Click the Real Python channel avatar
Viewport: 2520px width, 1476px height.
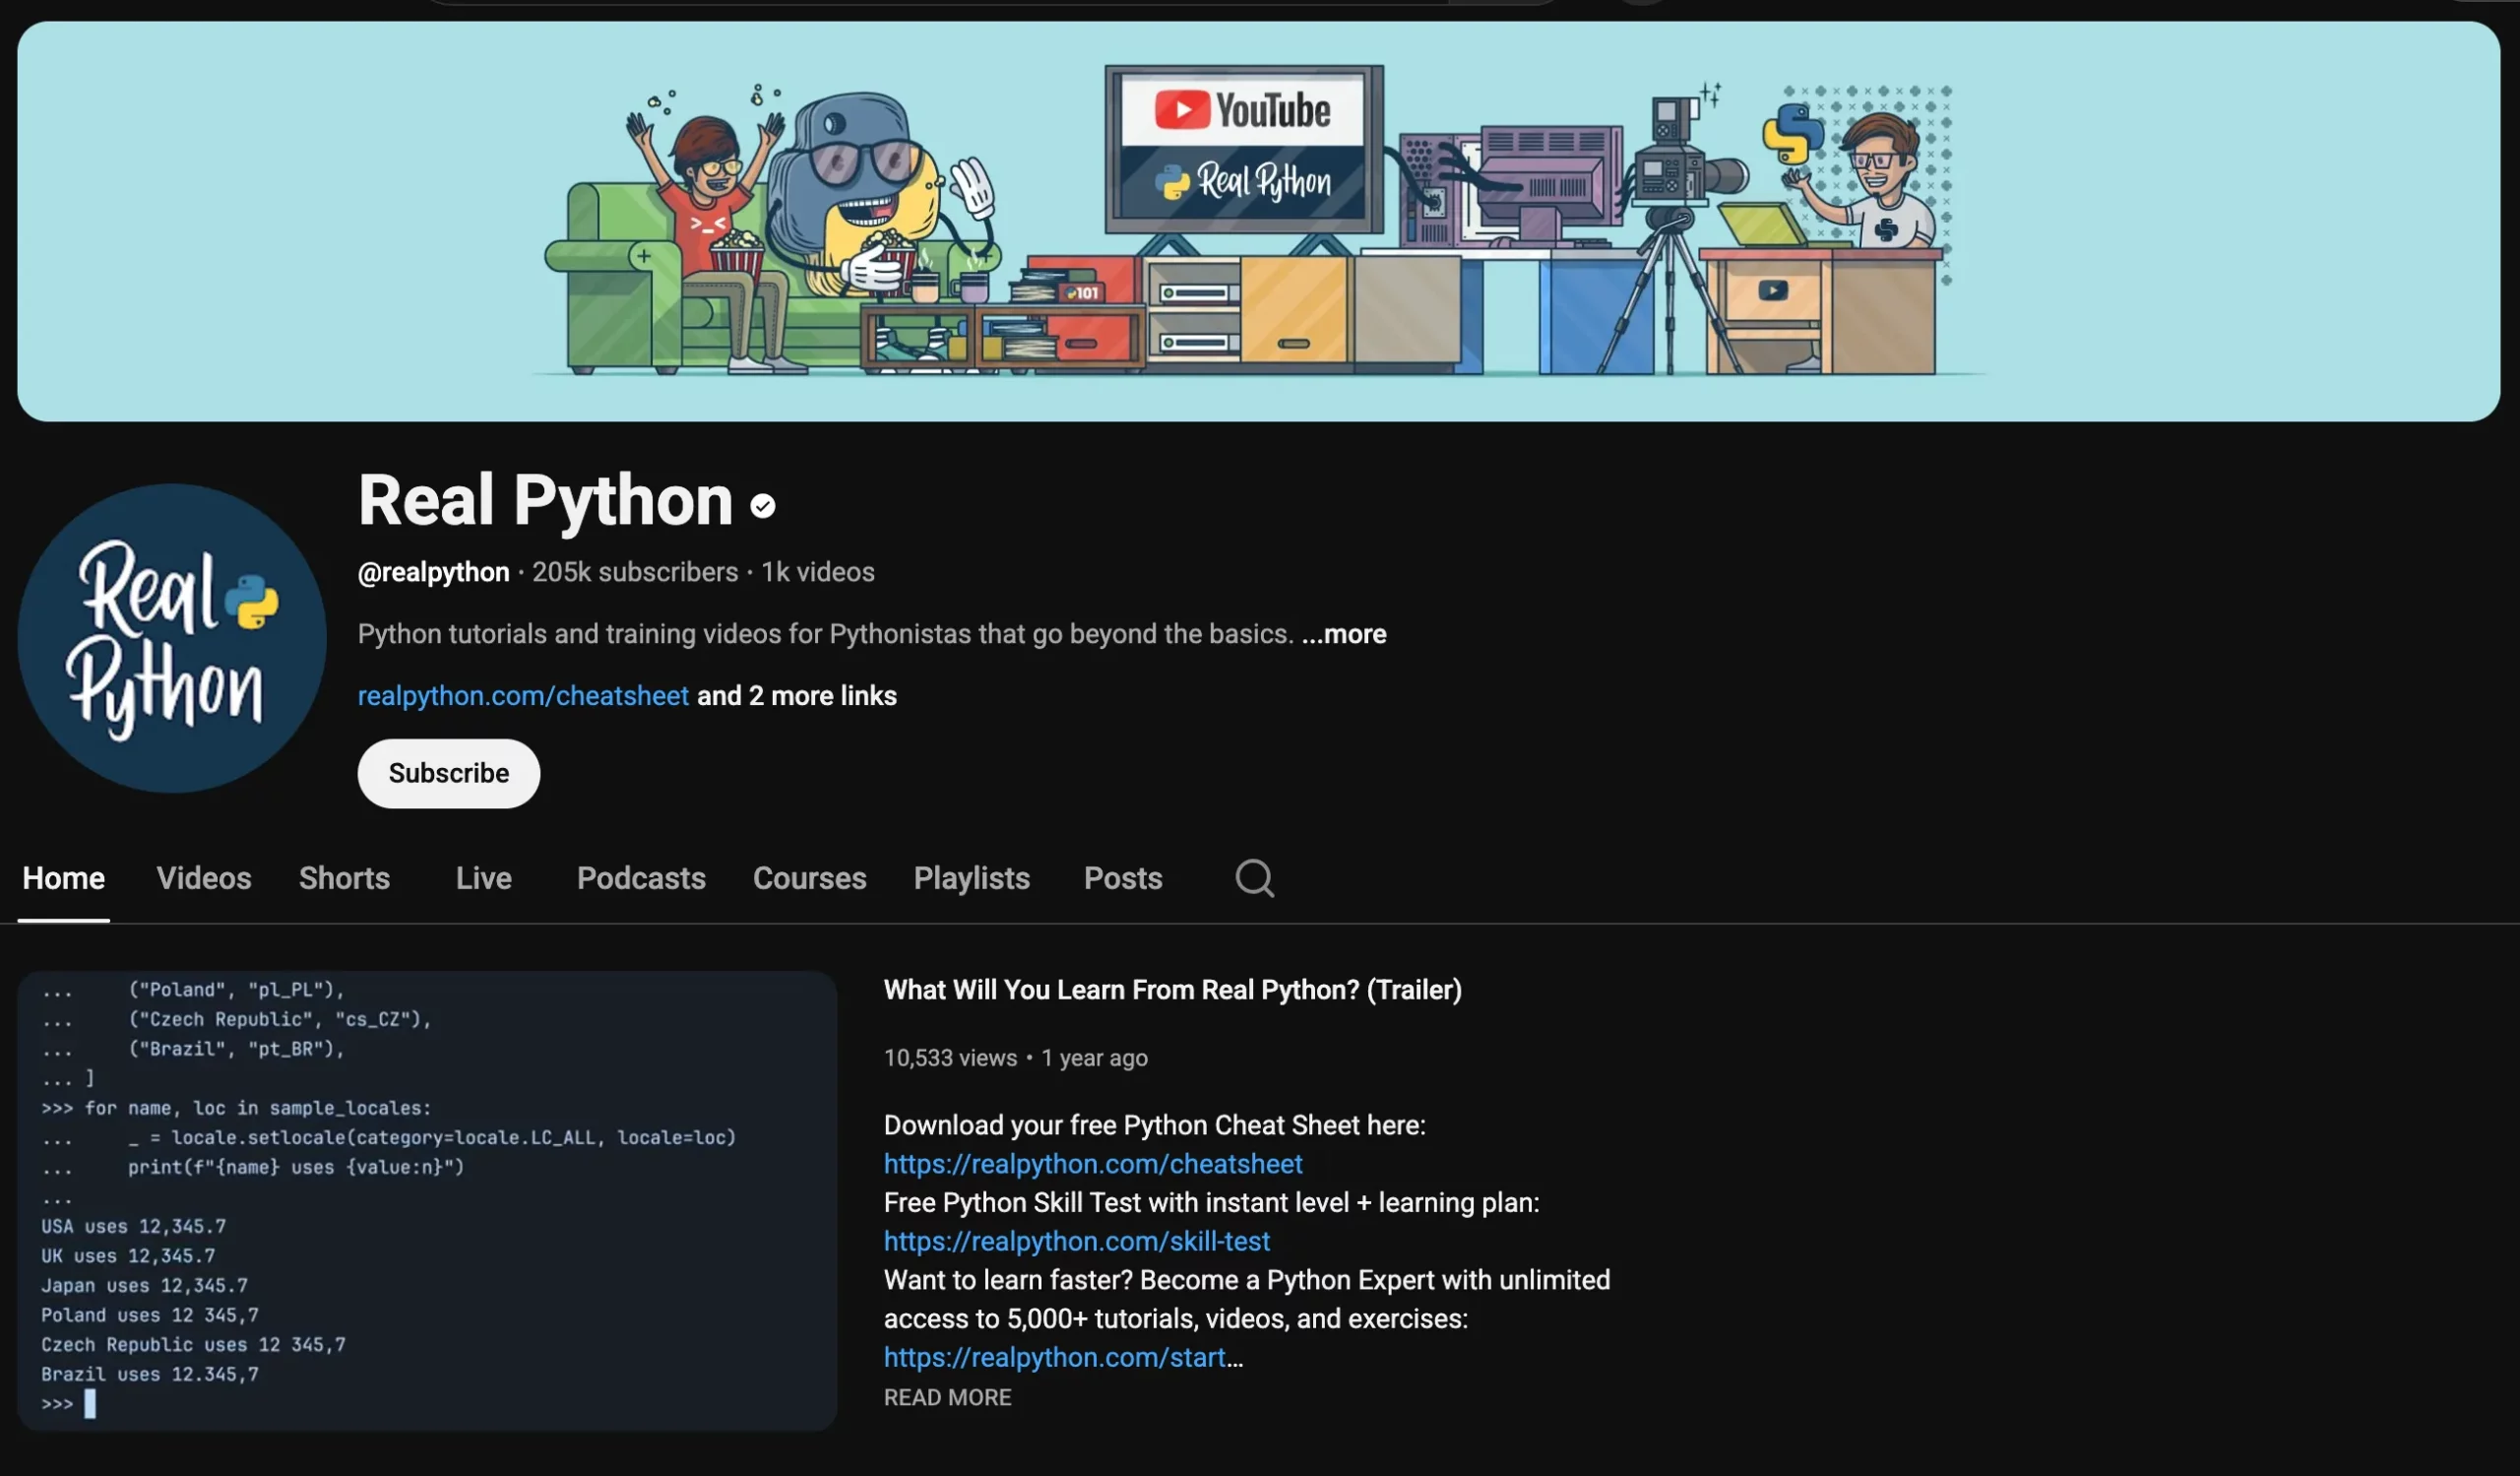pyautogui.click(x=170, y=640)
